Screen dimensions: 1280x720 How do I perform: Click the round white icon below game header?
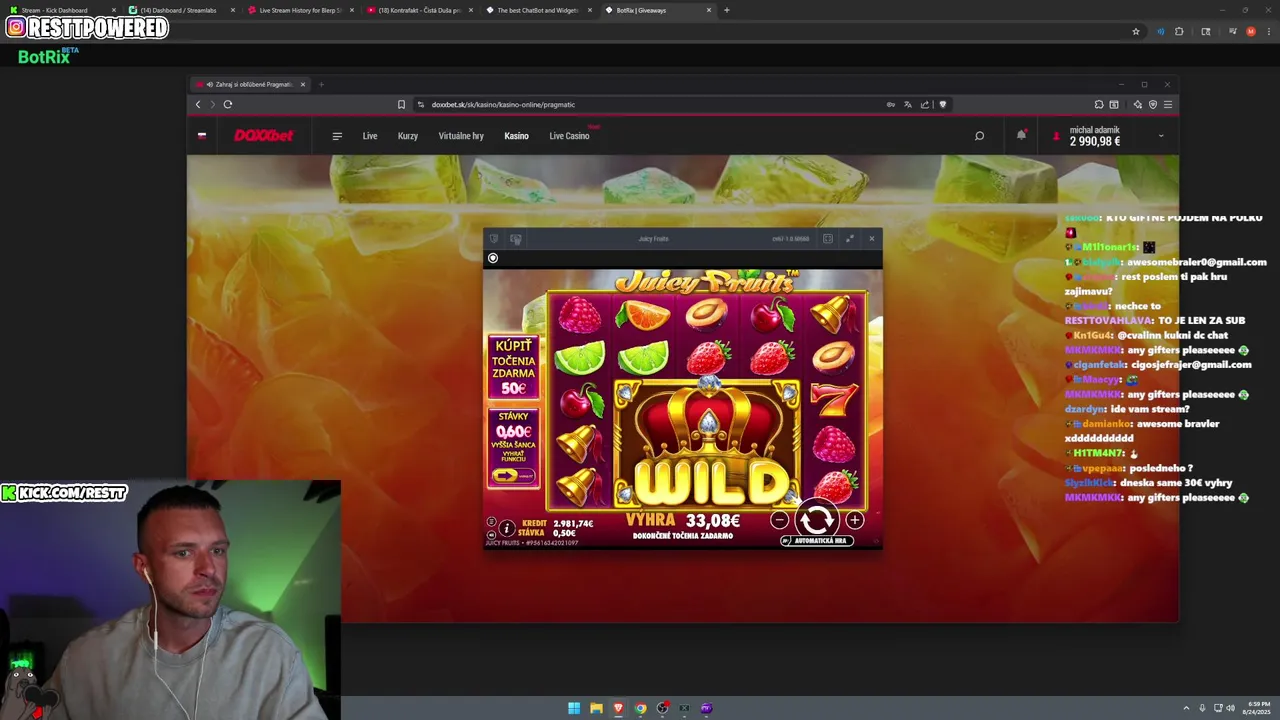493,258
